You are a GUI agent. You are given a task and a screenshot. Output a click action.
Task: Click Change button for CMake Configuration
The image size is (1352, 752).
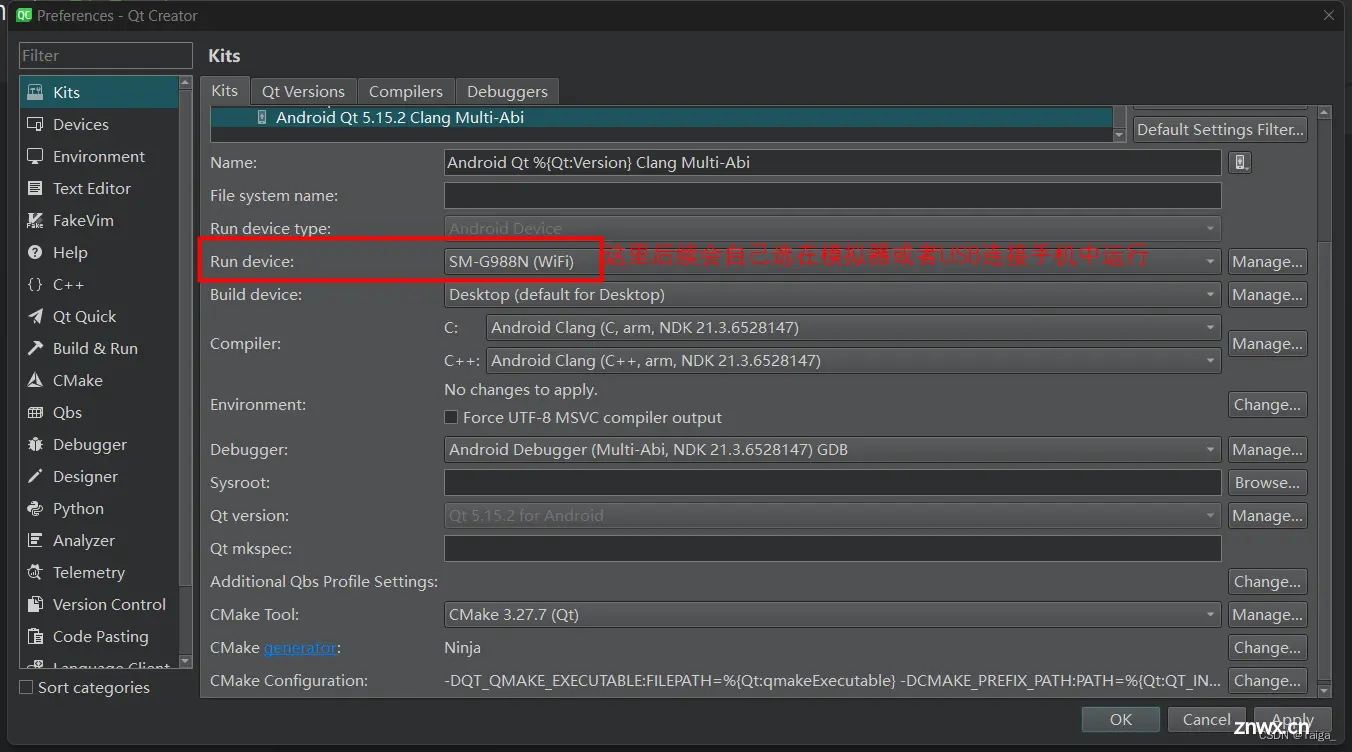point(1267,681)
